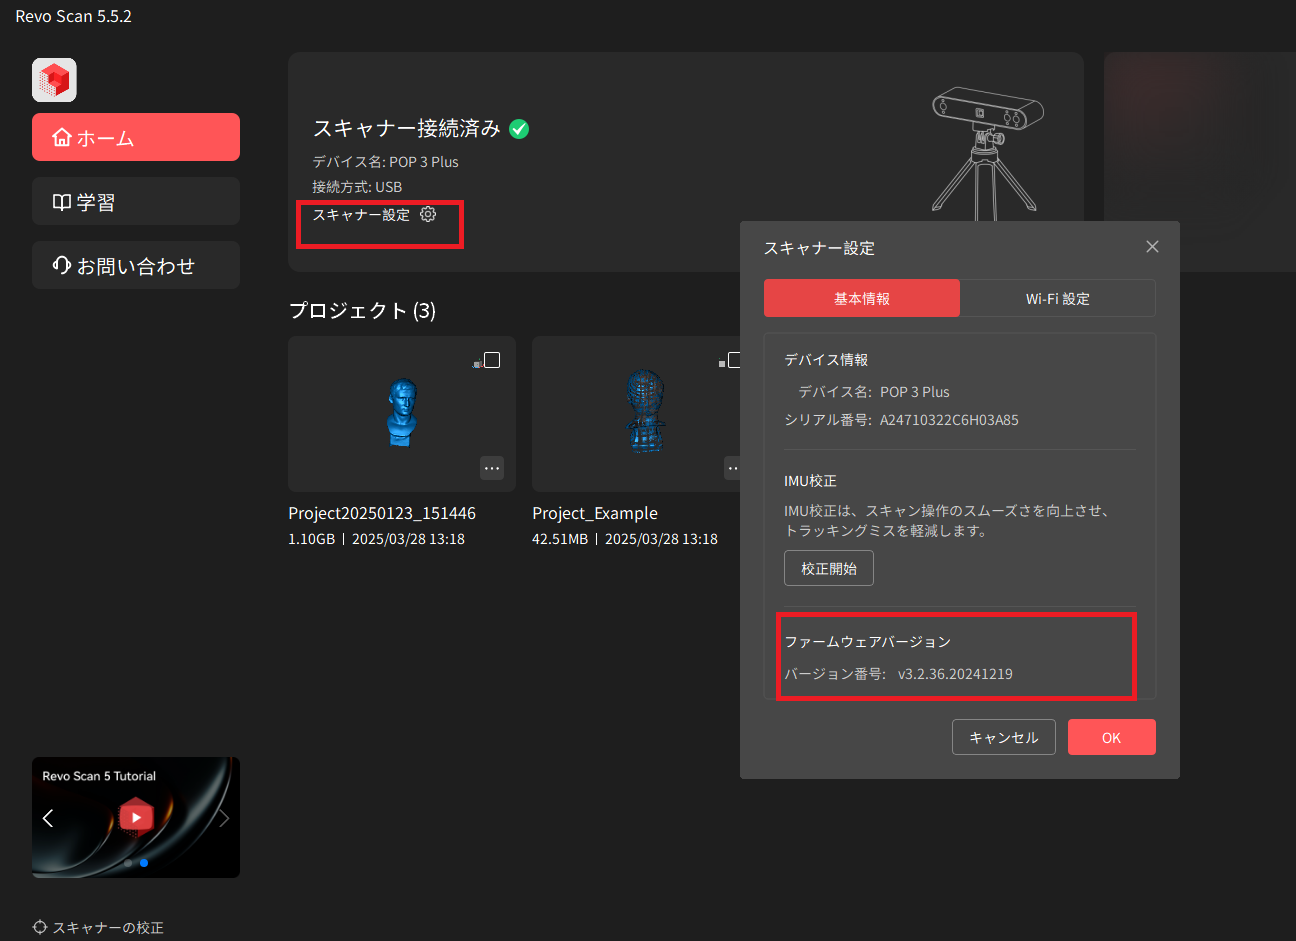Click the green connected checkmark icon
Image resolution: width=1296 pixels, height=941 pixels.
pos(519,128)
